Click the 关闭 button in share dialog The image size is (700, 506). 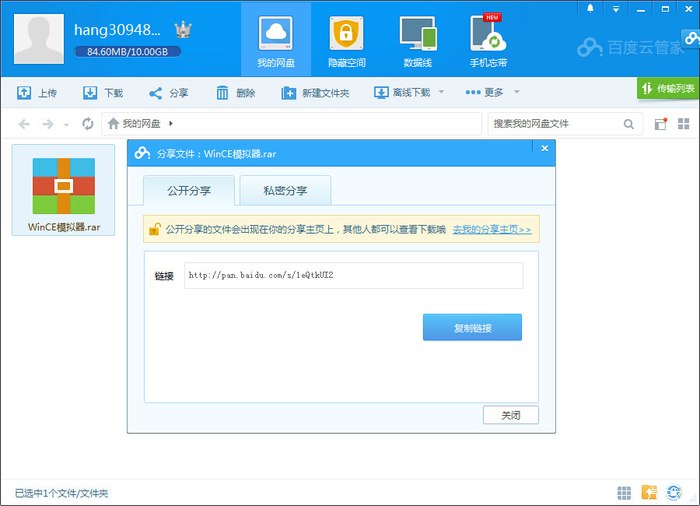click(x=510, y=415)
